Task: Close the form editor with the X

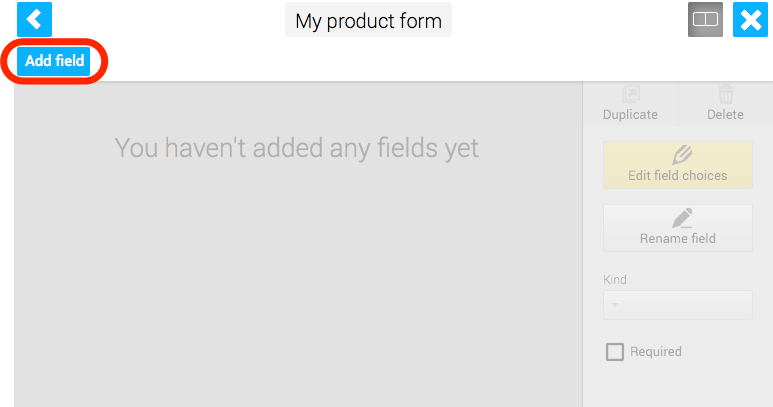Action: pos(750,19)
